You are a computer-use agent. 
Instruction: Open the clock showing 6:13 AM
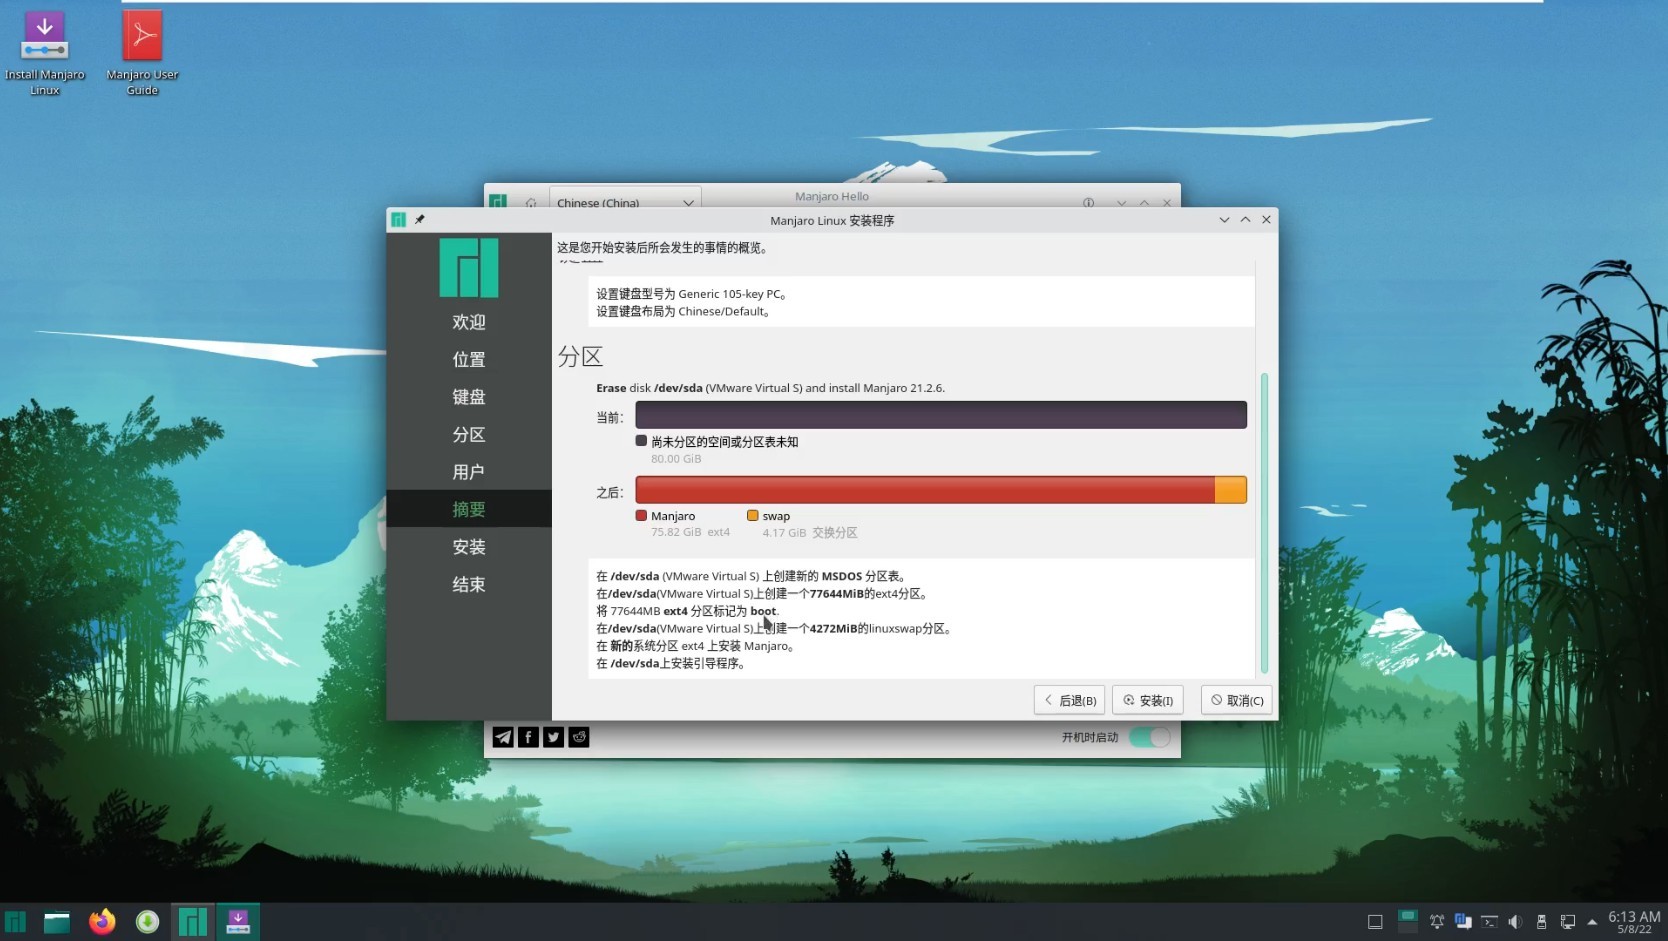[x=1634, y=922]
